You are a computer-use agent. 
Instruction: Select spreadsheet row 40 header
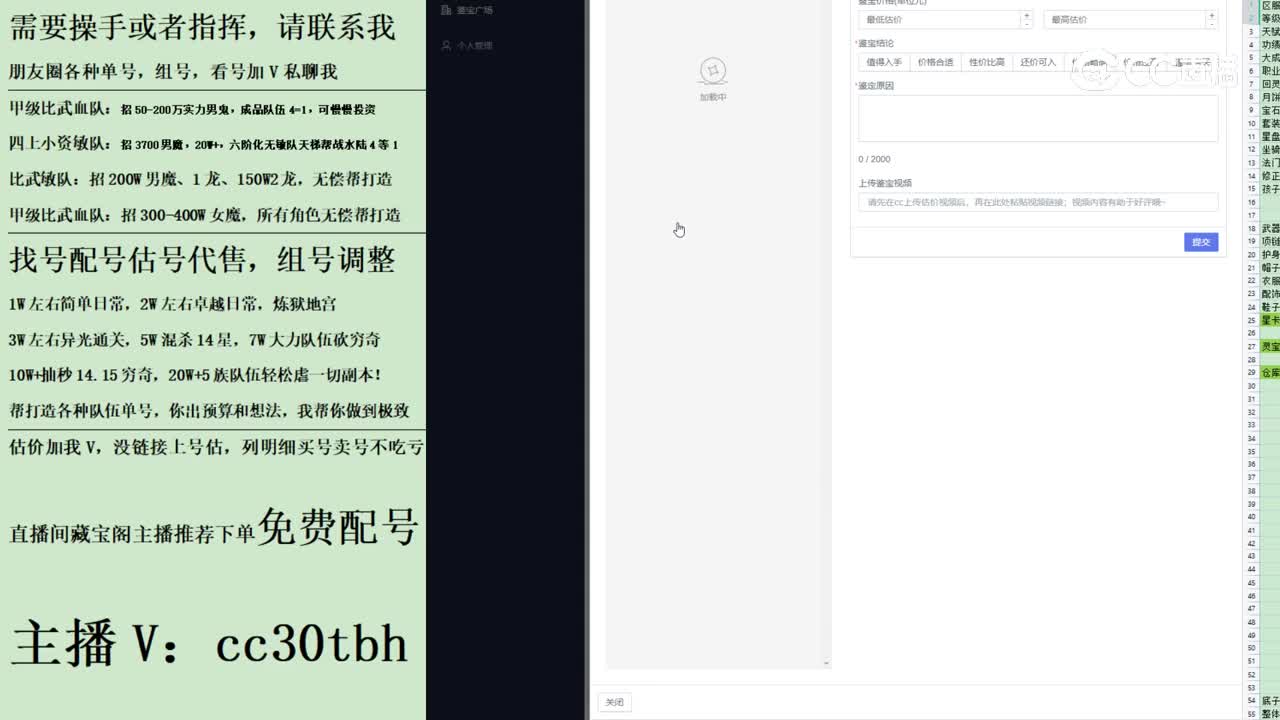1251,517
